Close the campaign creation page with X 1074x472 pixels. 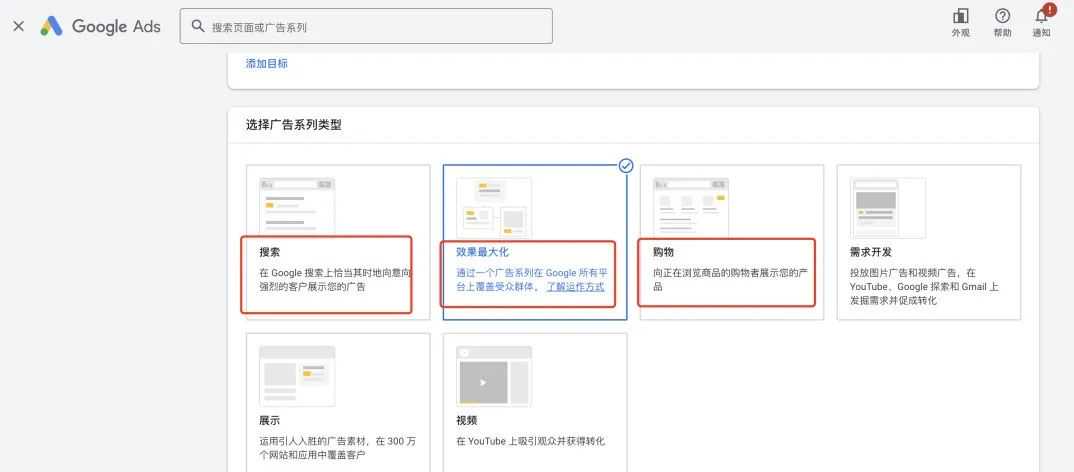[x=18, y=26]
